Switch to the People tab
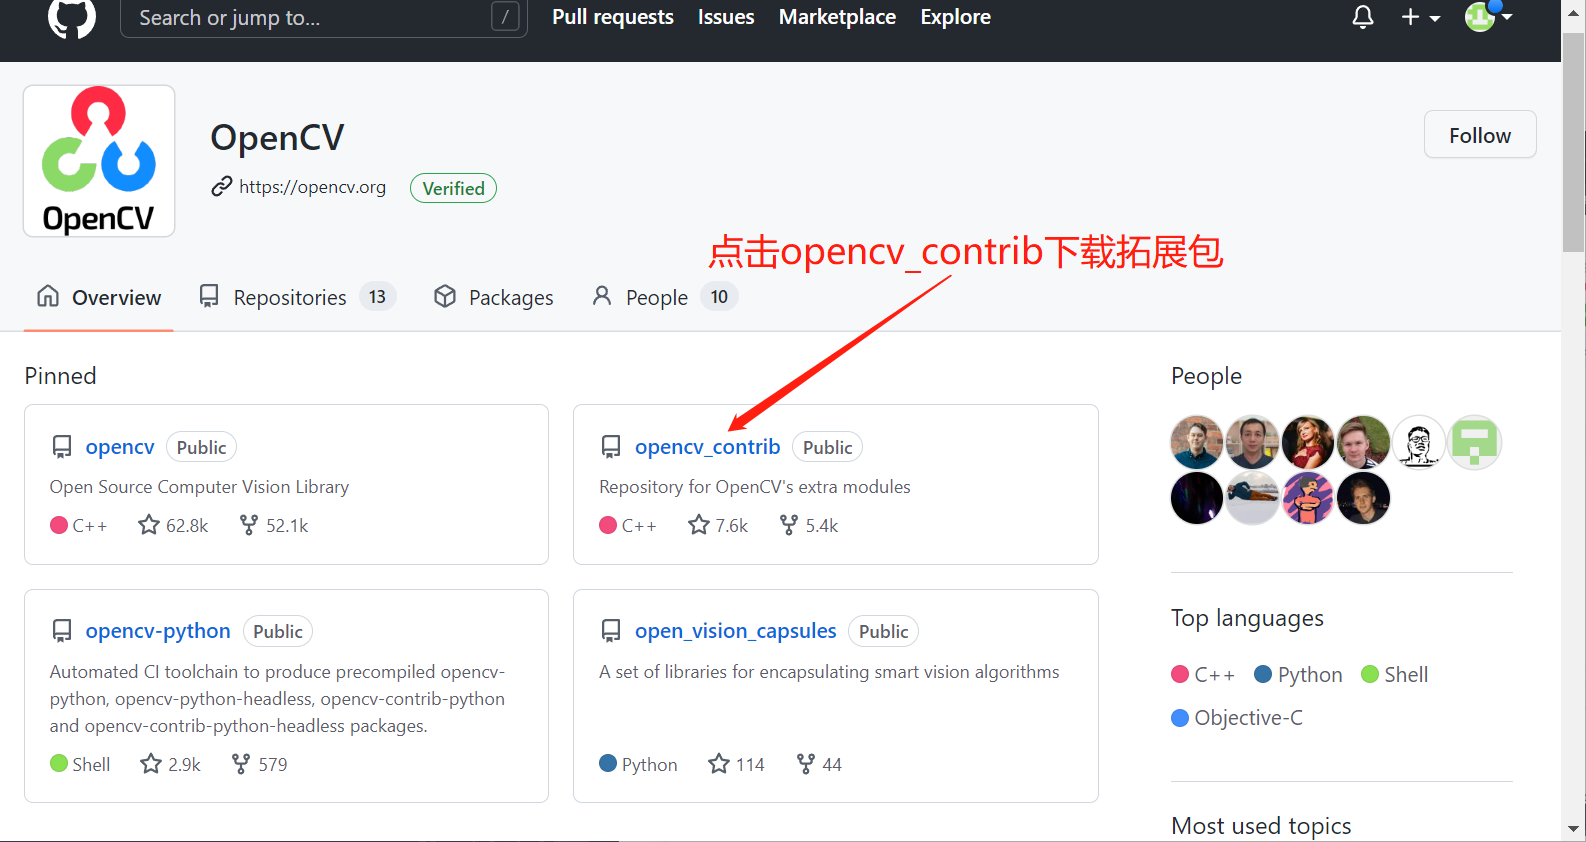1586x842 pixels. coord(665,297)
